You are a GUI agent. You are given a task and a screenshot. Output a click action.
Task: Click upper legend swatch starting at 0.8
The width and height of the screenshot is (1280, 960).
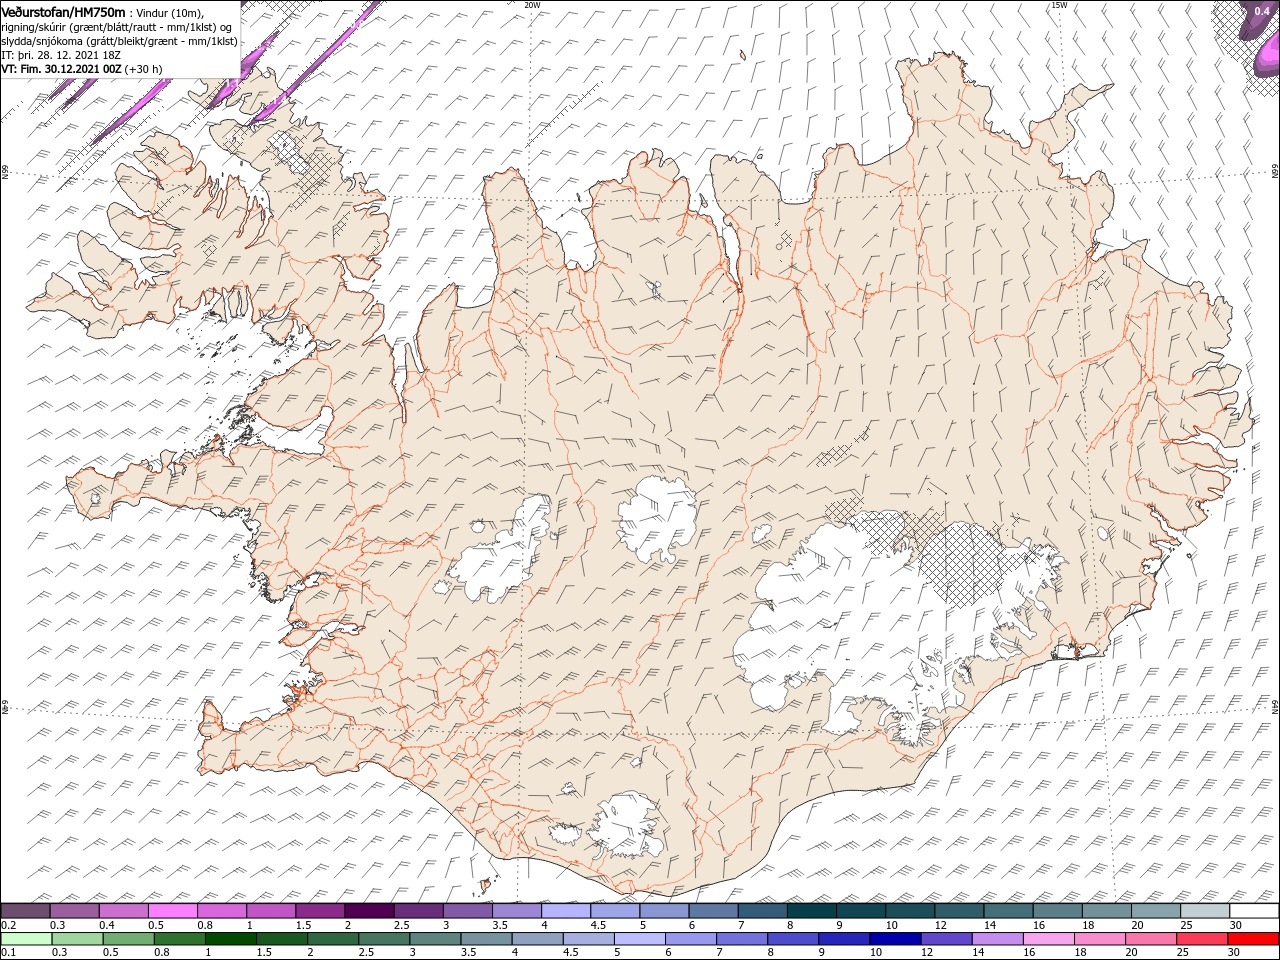222,911
